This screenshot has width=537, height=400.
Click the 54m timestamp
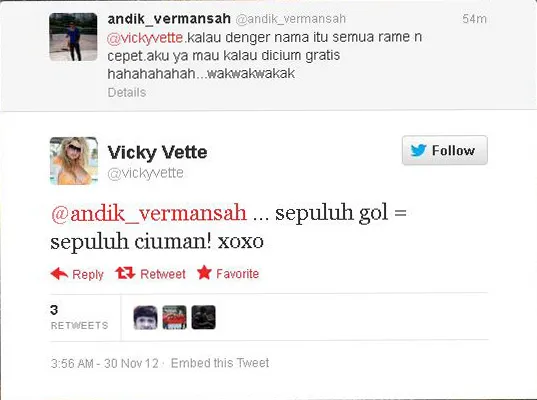(474, 19)
